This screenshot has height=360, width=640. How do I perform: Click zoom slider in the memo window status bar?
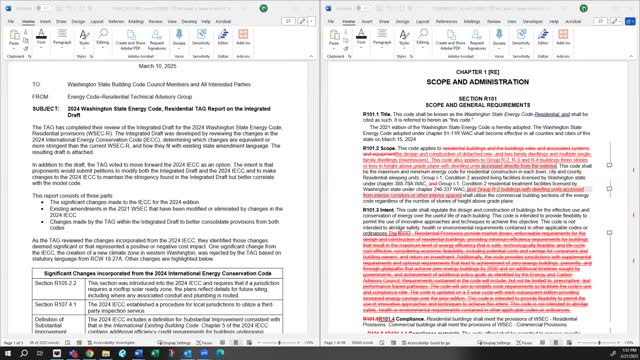(x=279, y=343)
